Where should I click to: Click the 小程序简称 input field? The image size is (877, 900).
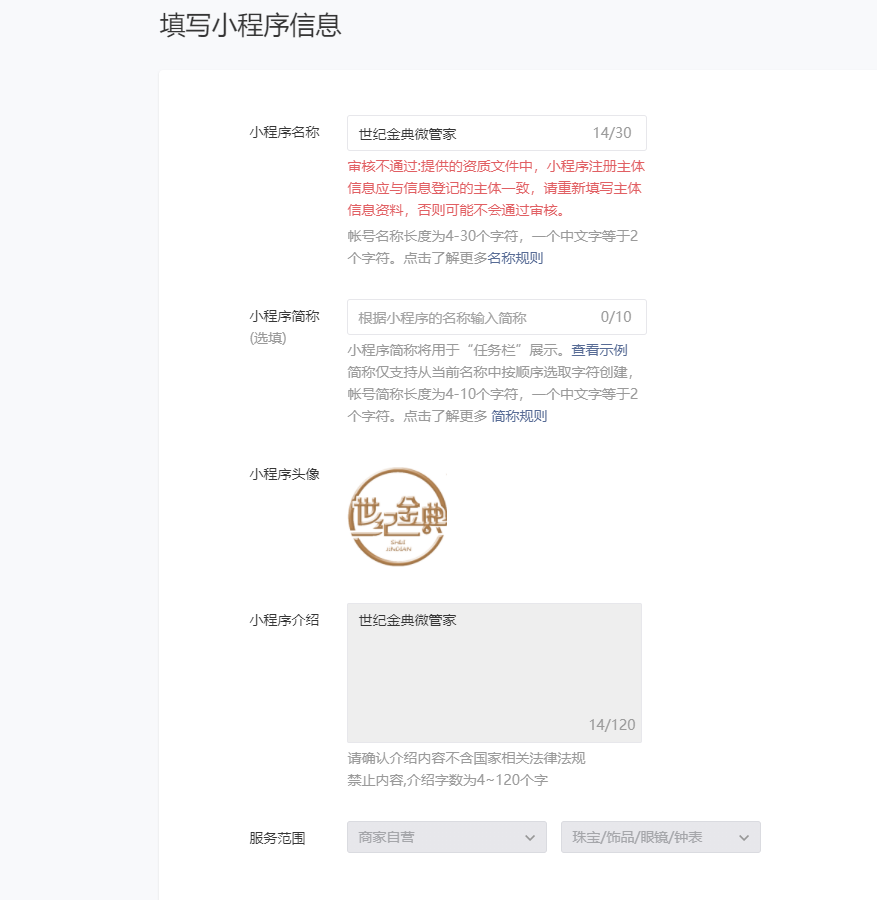[496, 317]
